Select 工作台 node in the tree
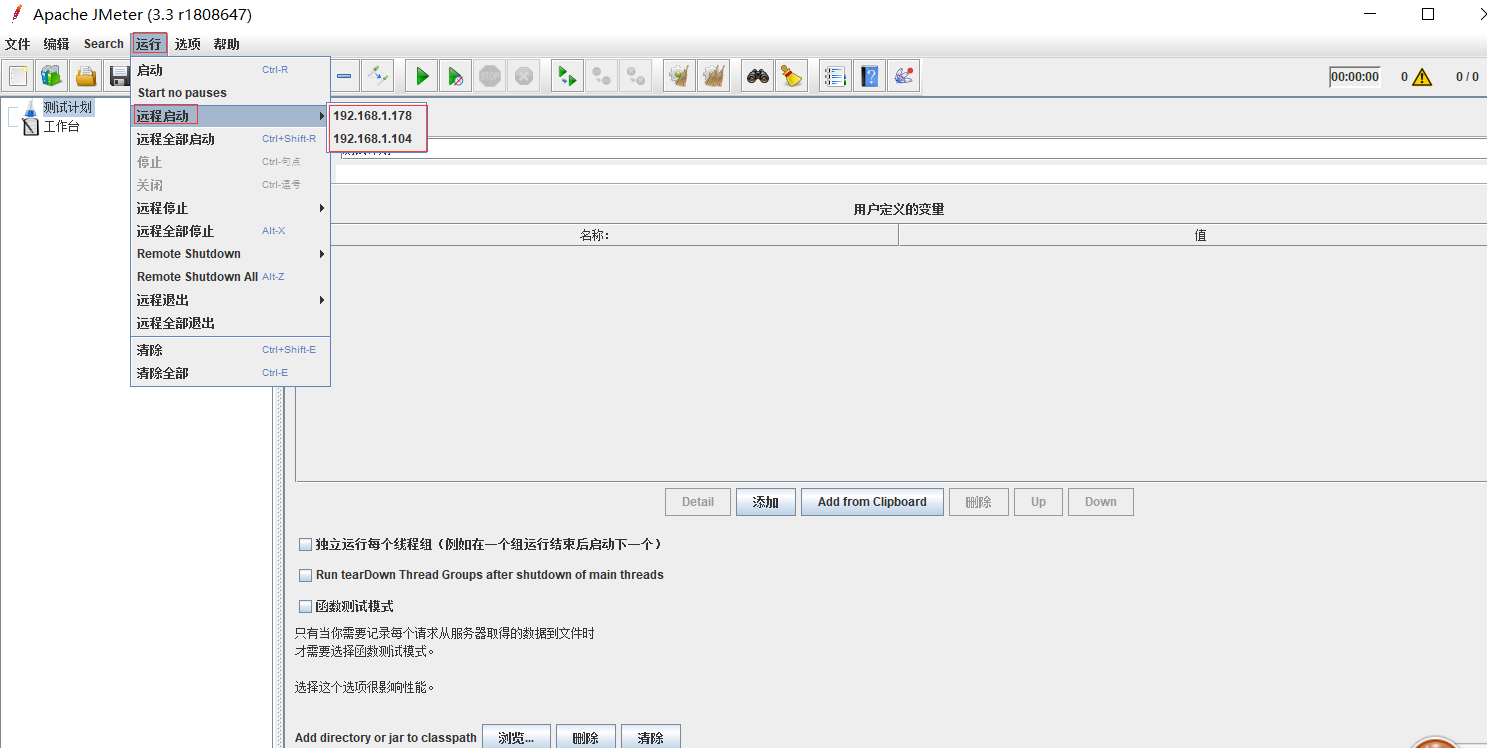The height and width of the screenshot is (748, 1487). click(61, 127)
